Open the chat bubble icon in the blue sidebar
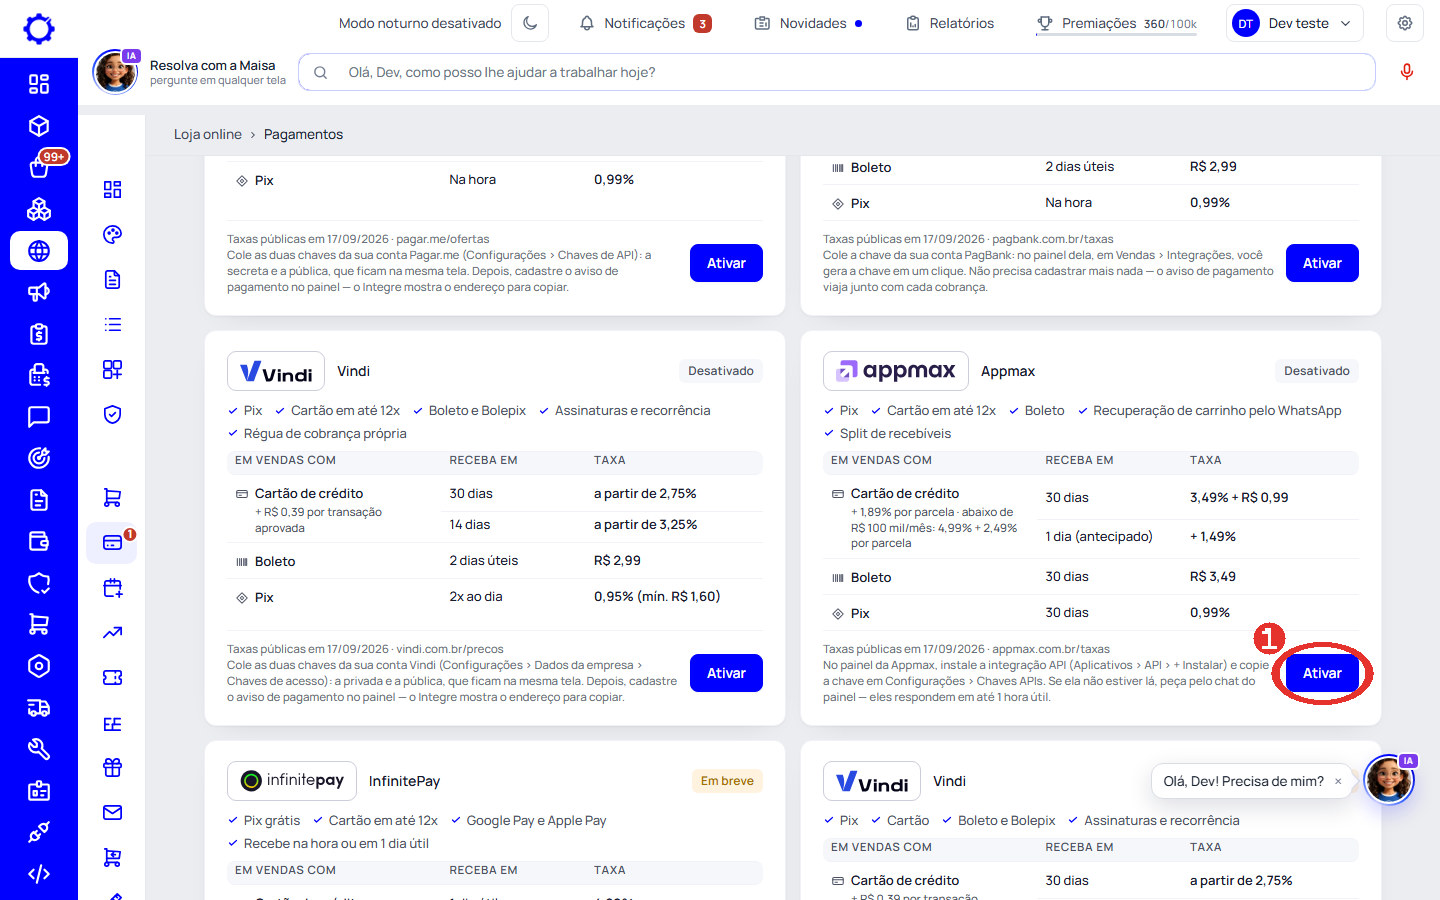The height and width of the screenshot is (900, 1440). [39, 417]
